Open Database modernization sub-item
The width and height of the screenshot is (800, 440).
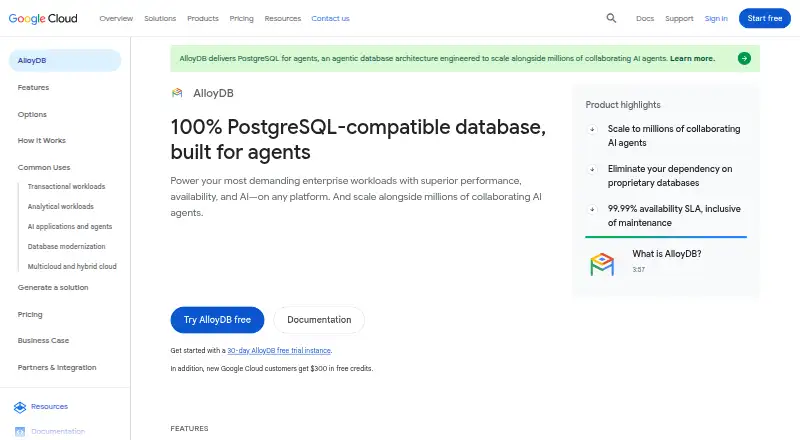[x=66, y=247]
